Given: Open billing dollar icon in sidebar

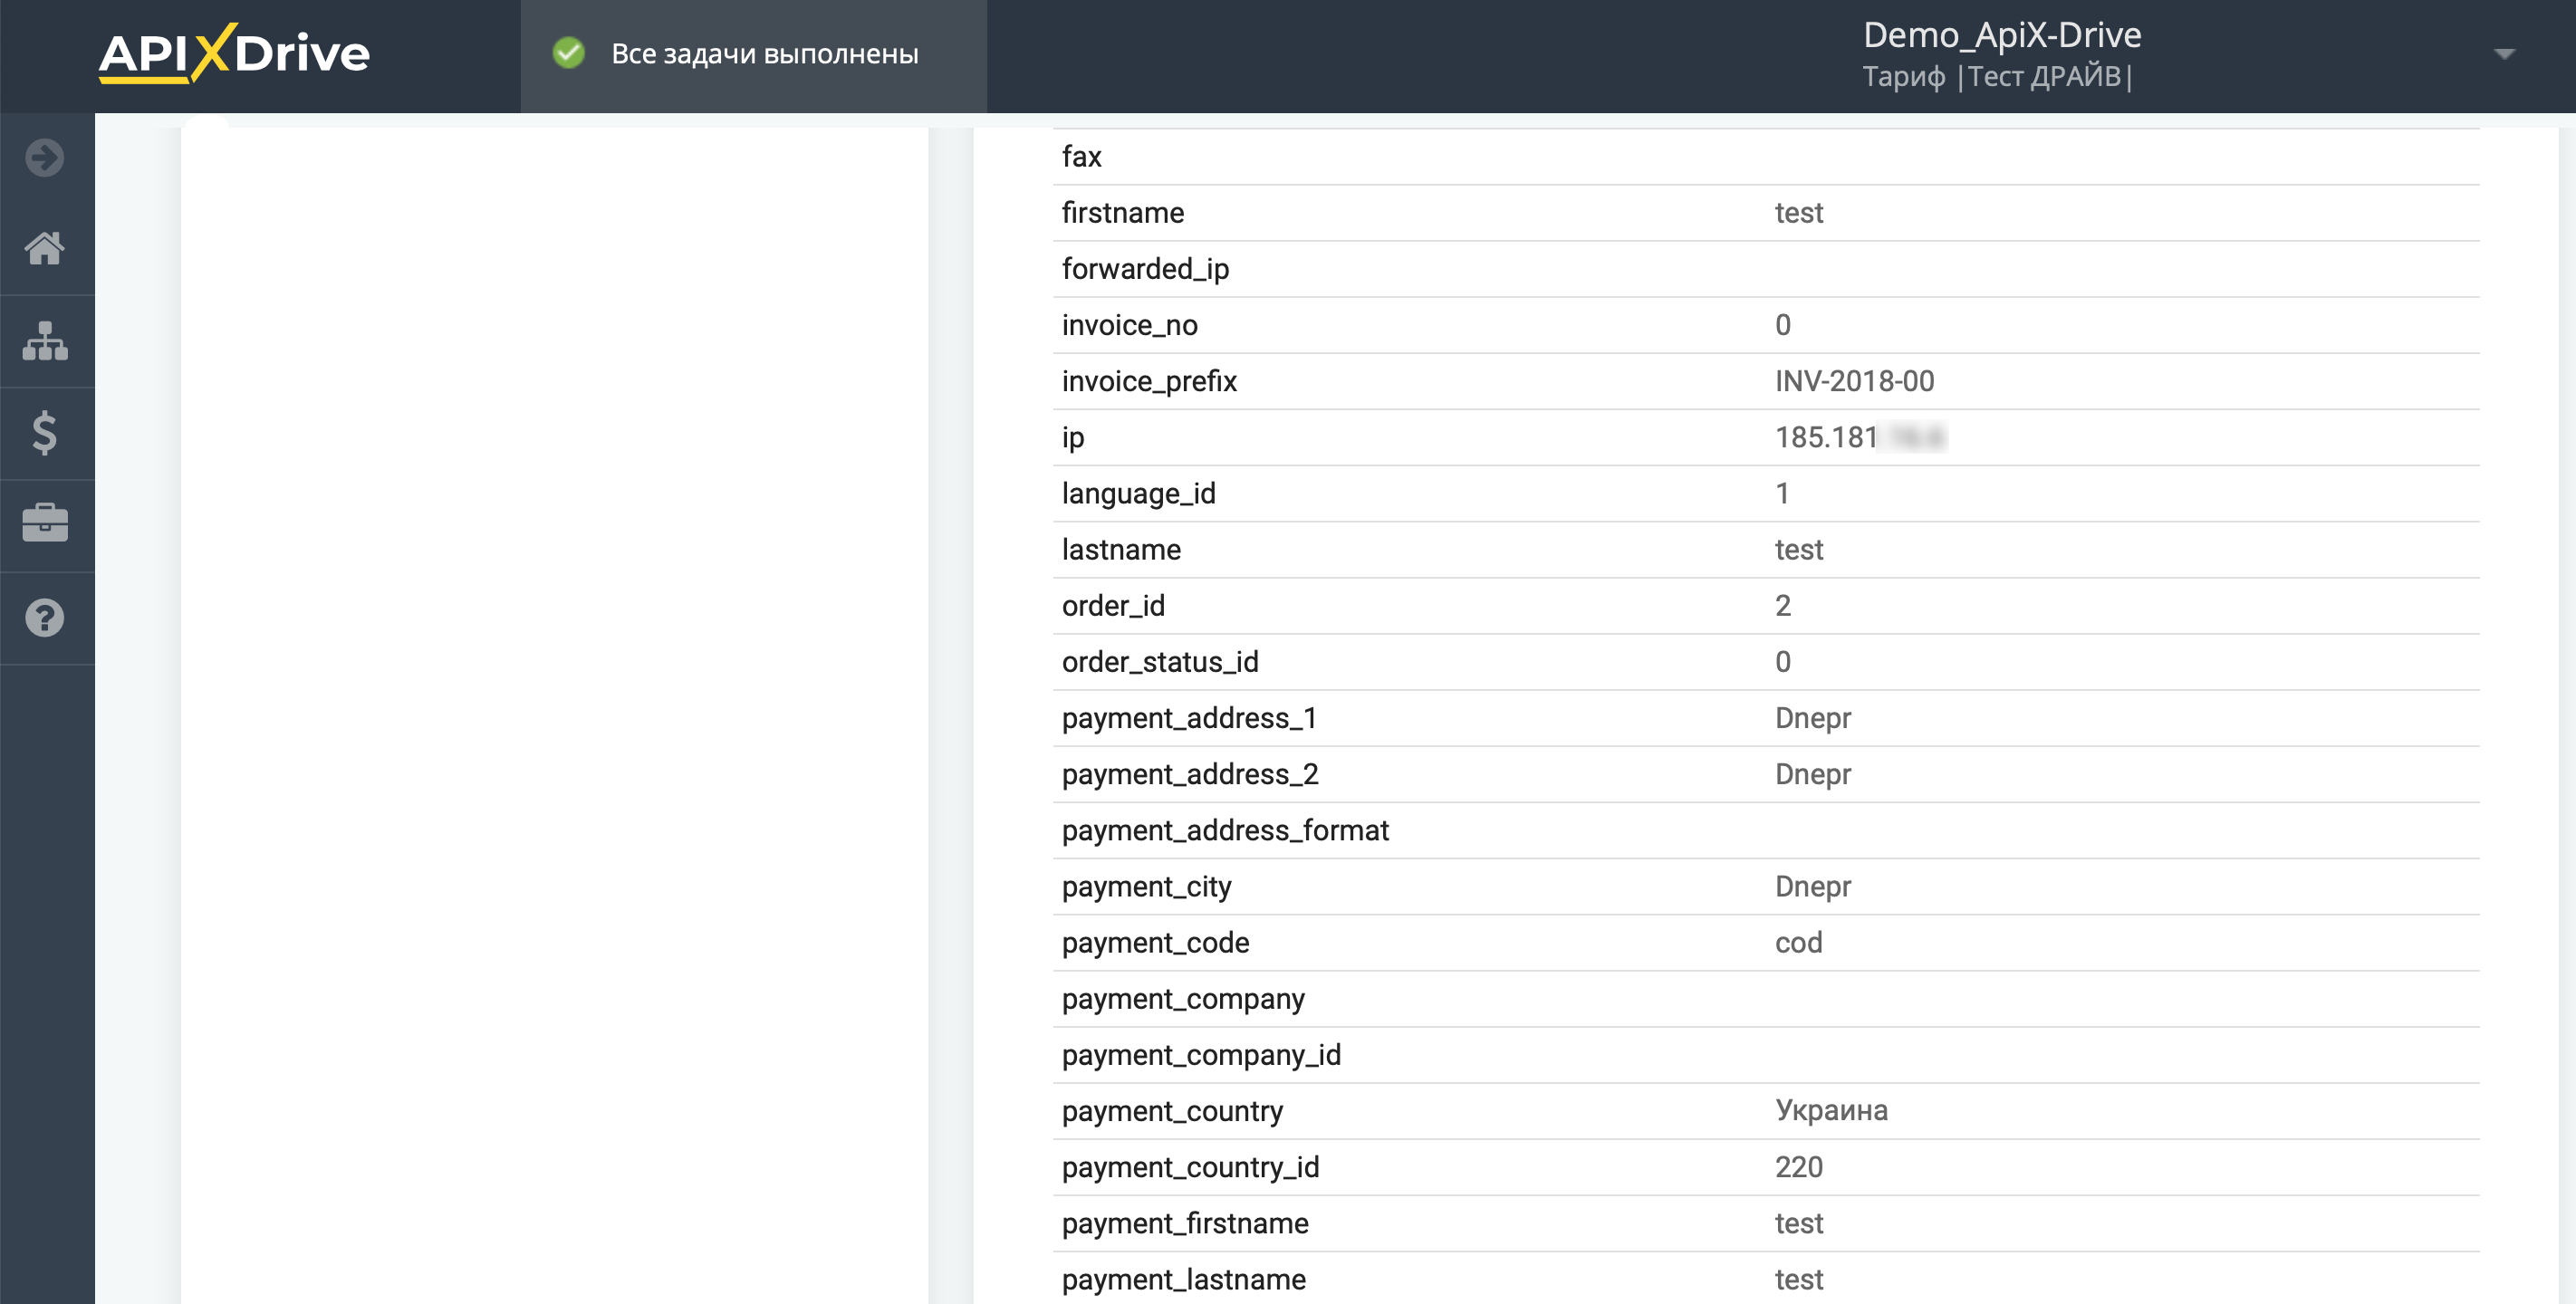Looking at the screenshot, I should tap(45, 433).
